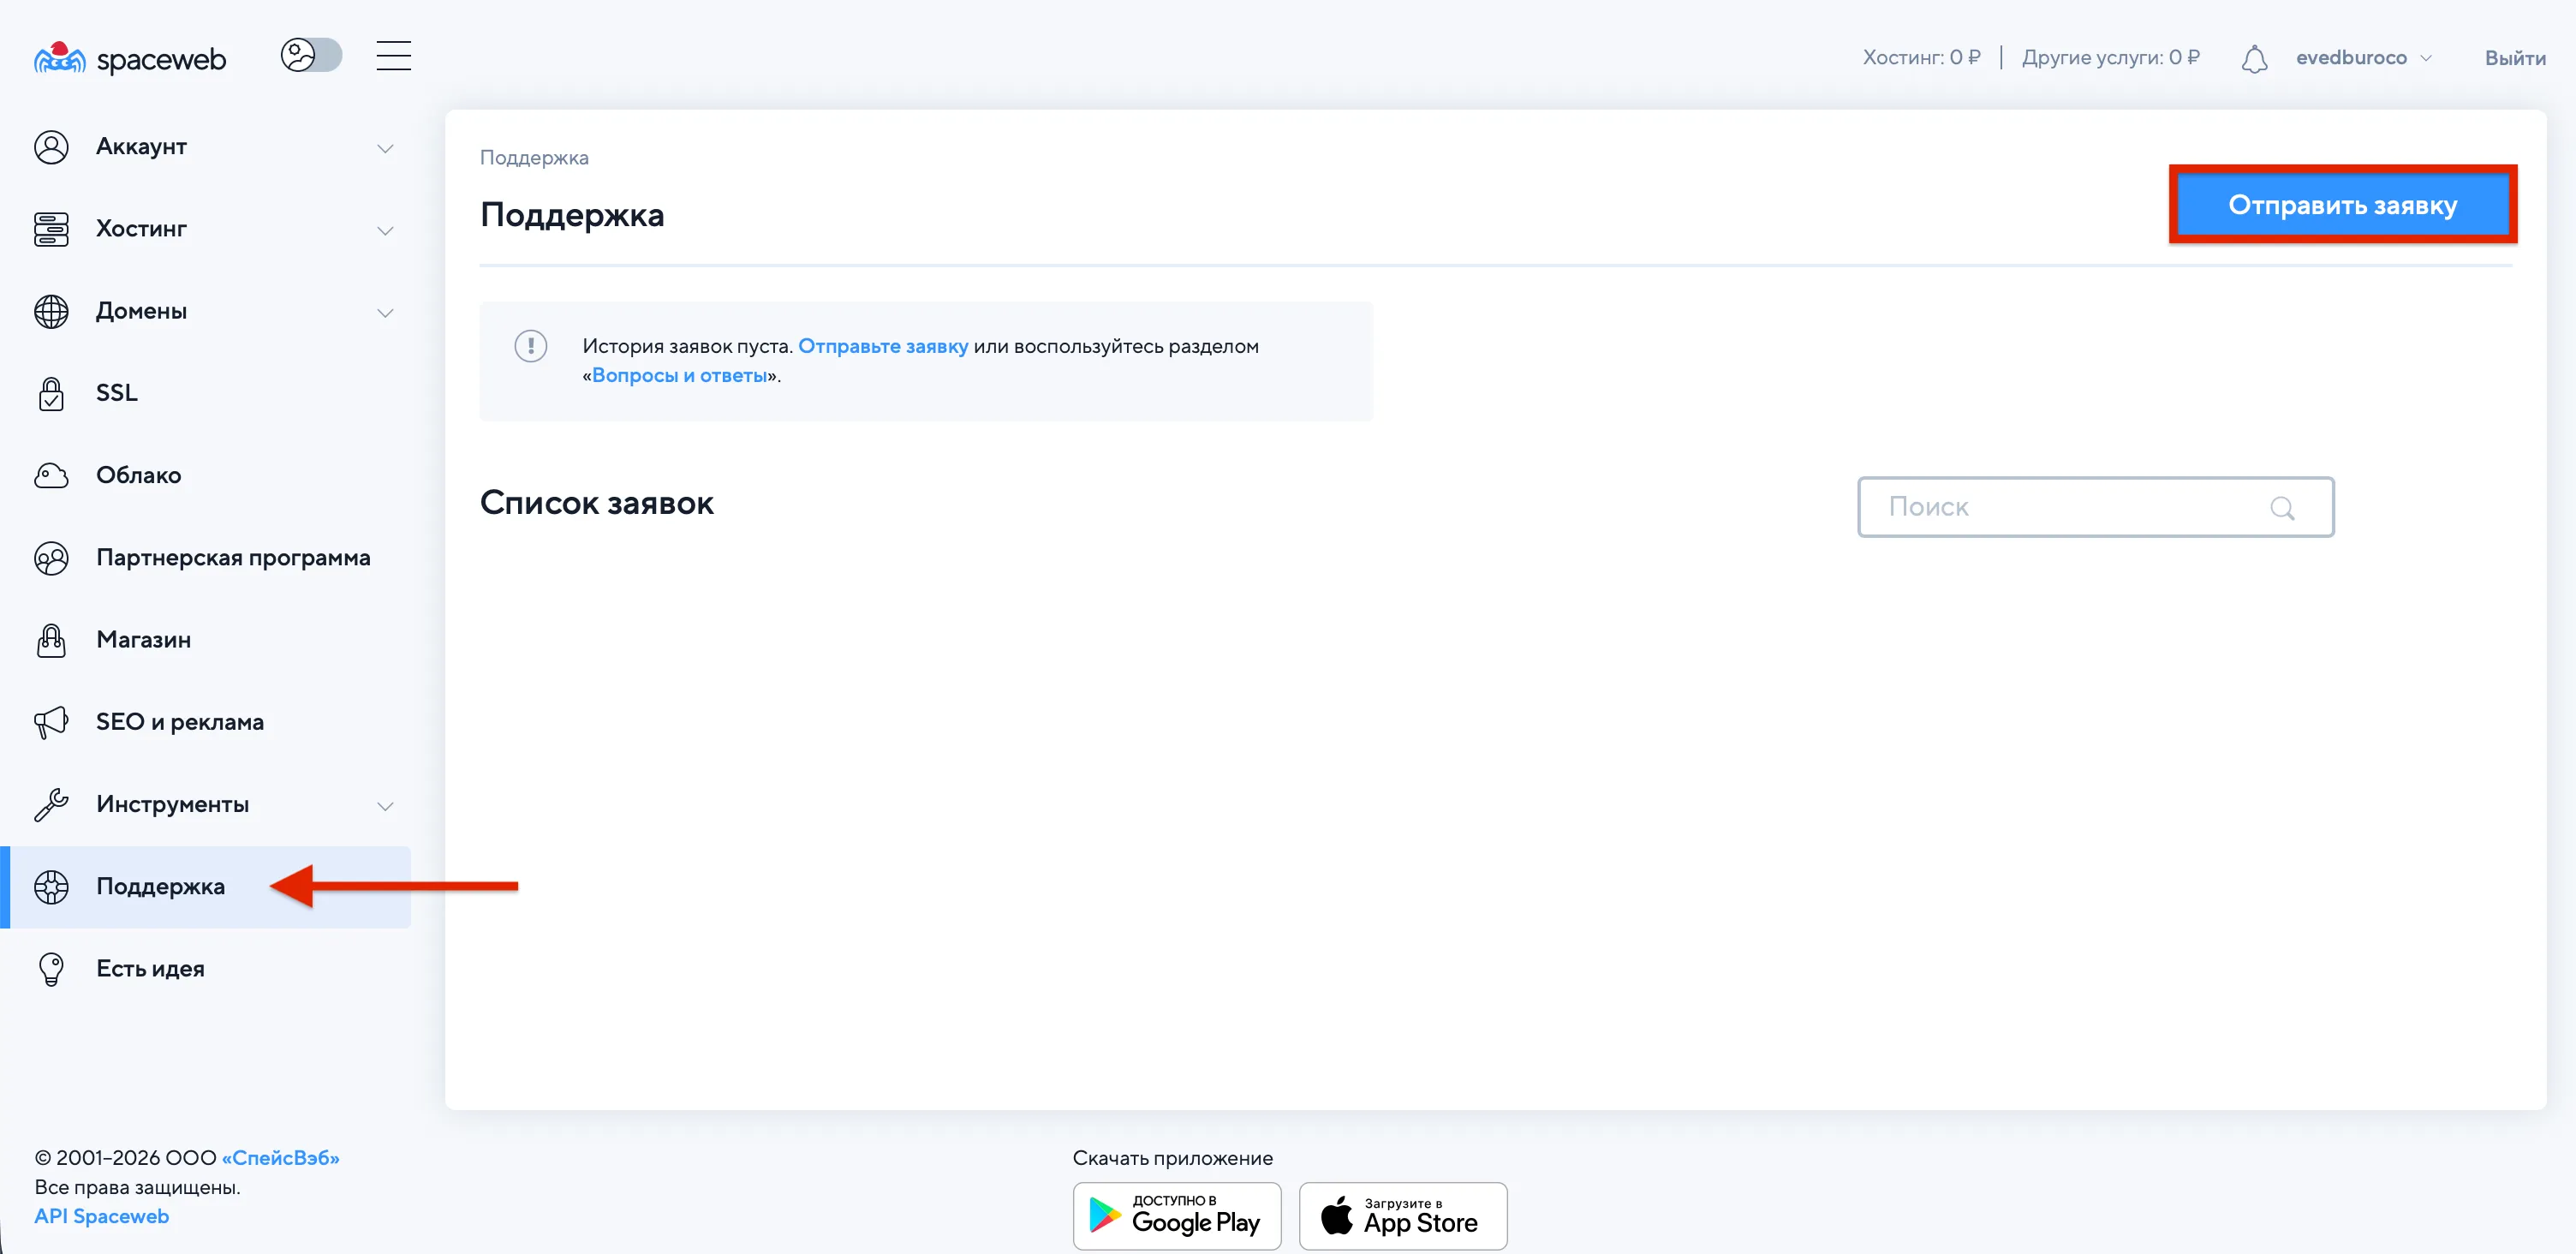Toggle the dark theme switch
2576x1254 pixels.
311,56
